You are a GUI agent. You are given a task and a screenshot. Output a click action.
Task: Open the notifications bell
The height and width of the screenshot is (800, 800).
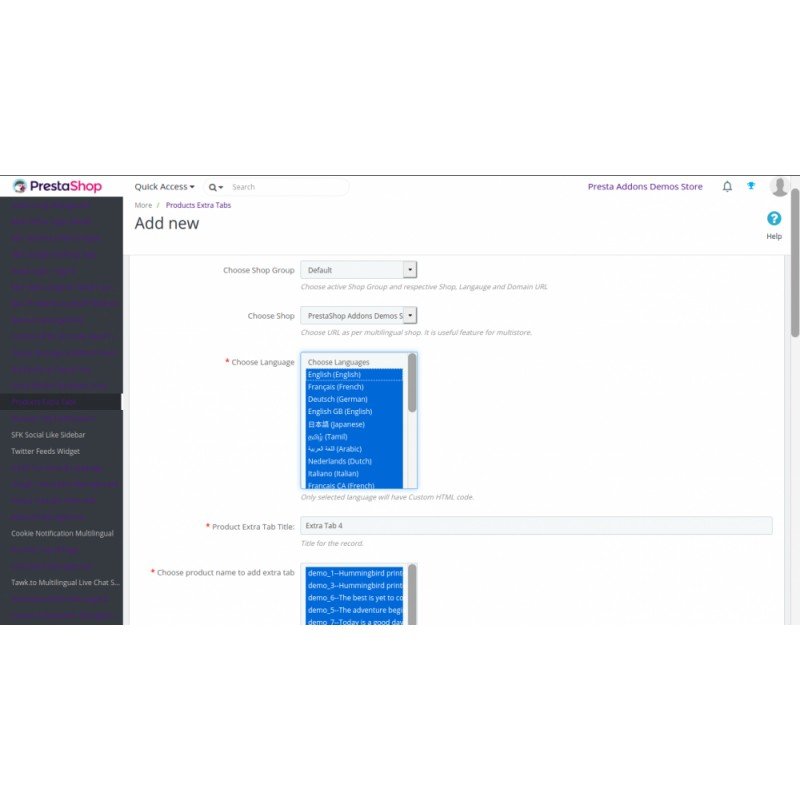click(x=727, y=186)
